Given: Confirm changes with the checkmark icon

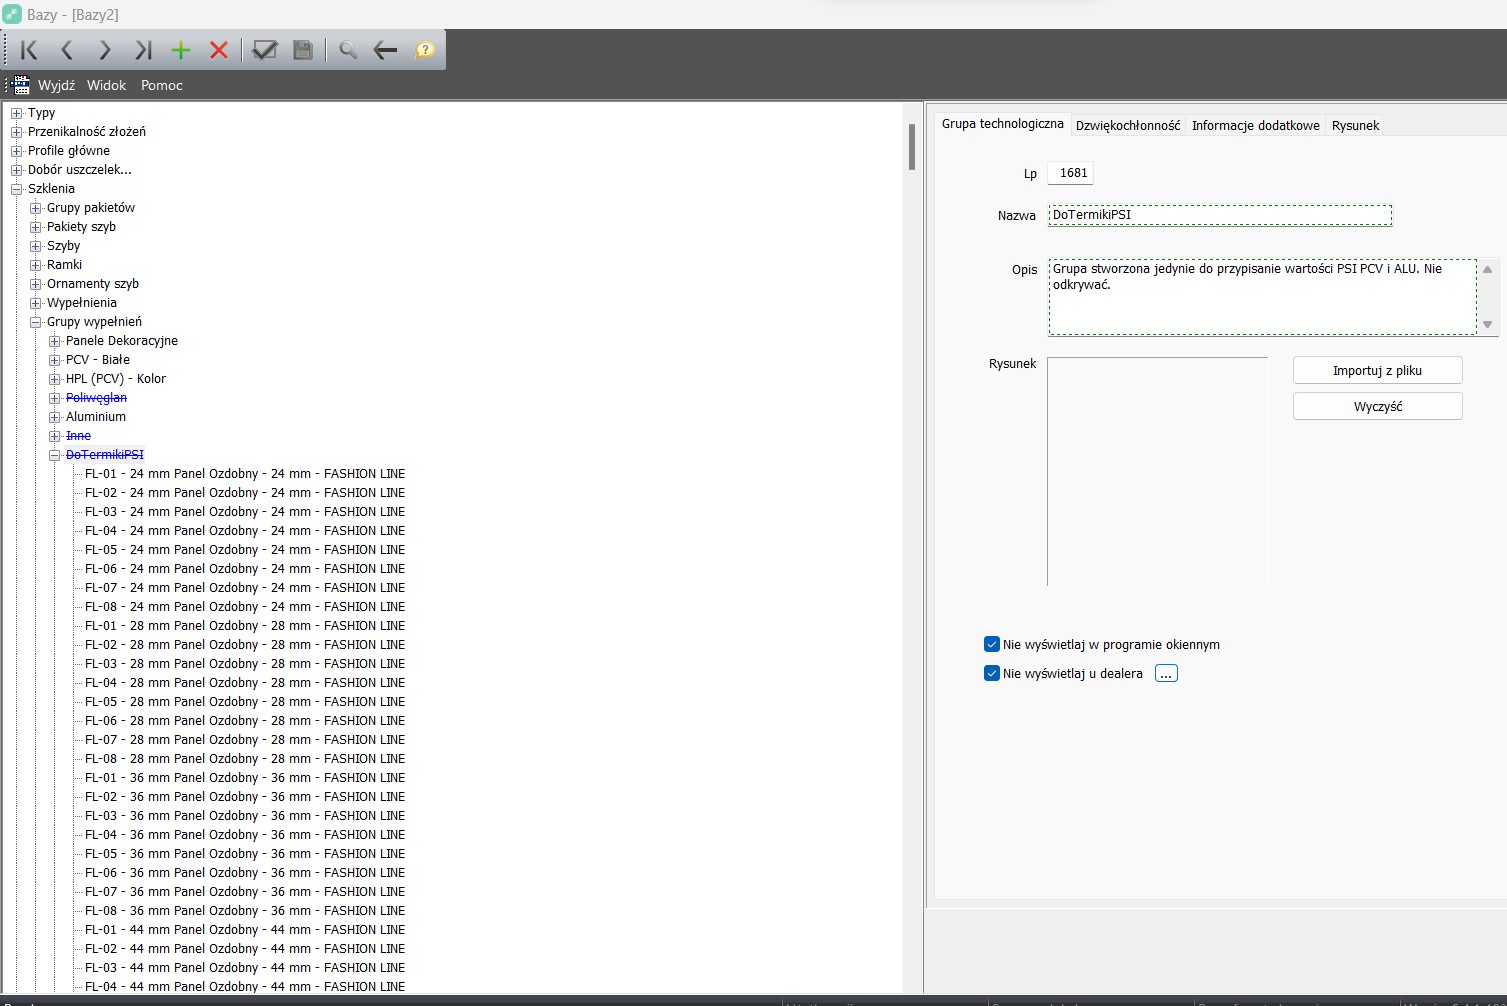Looking at the screenshot, I should [265, 50].
